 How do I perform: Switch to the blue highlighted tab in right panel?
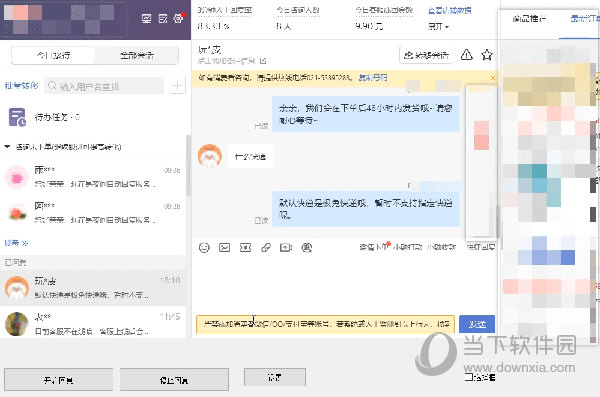(x=584, y=18)
